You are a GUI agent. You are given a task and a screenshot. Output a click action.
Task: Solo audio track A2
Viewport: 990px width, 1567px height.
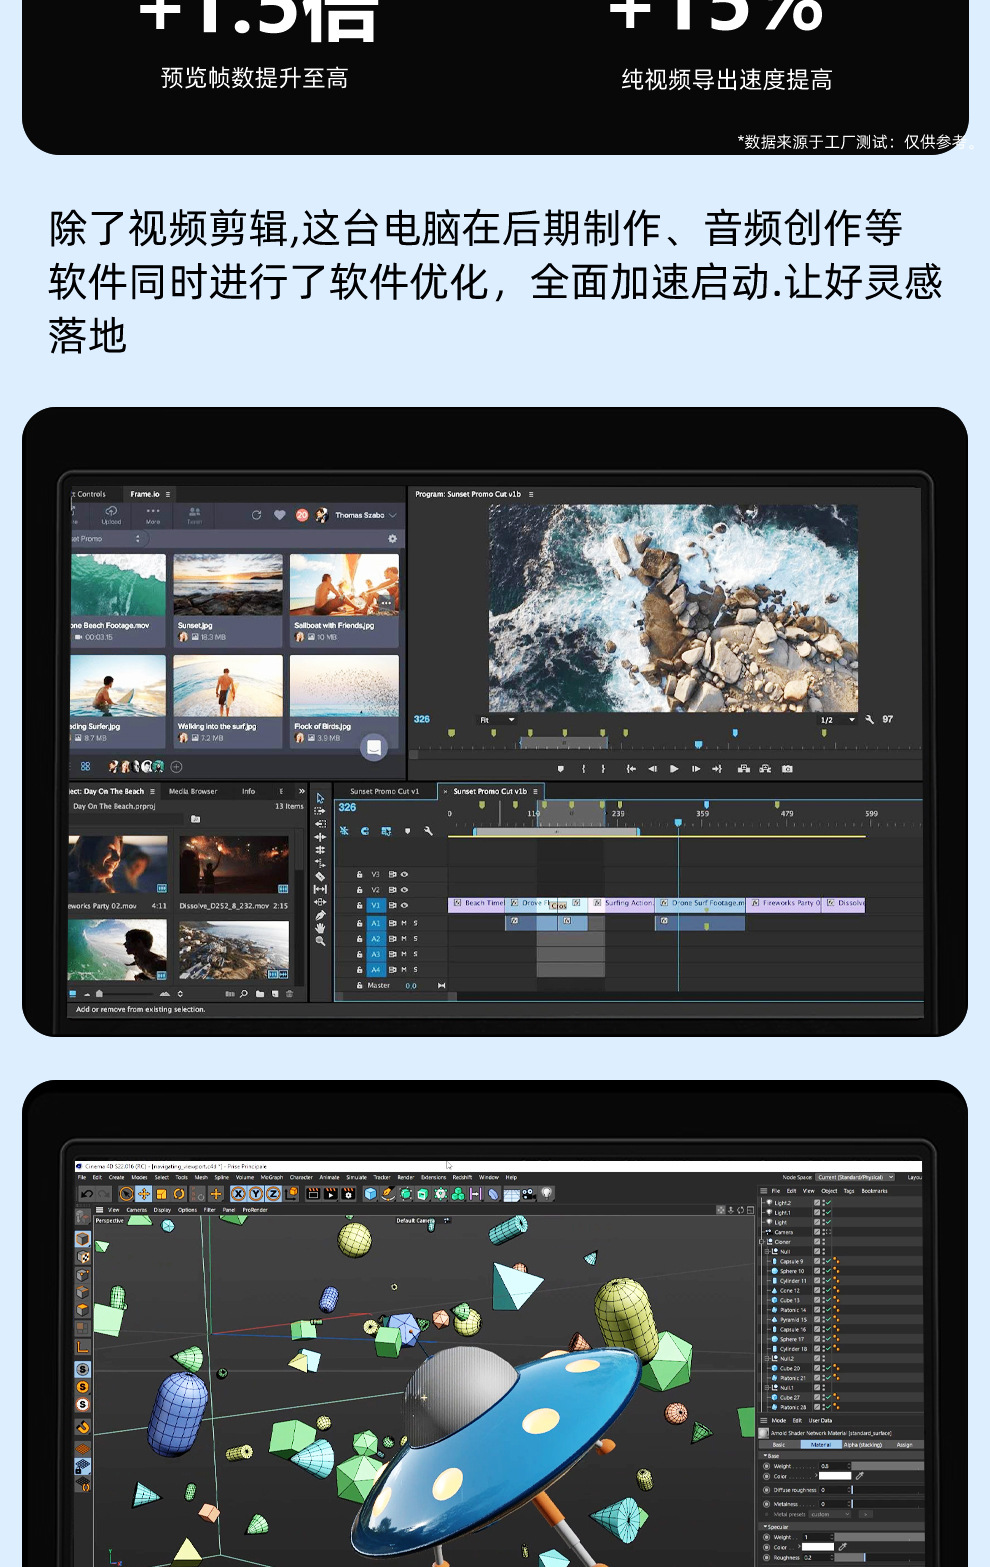tap(415, 938)
